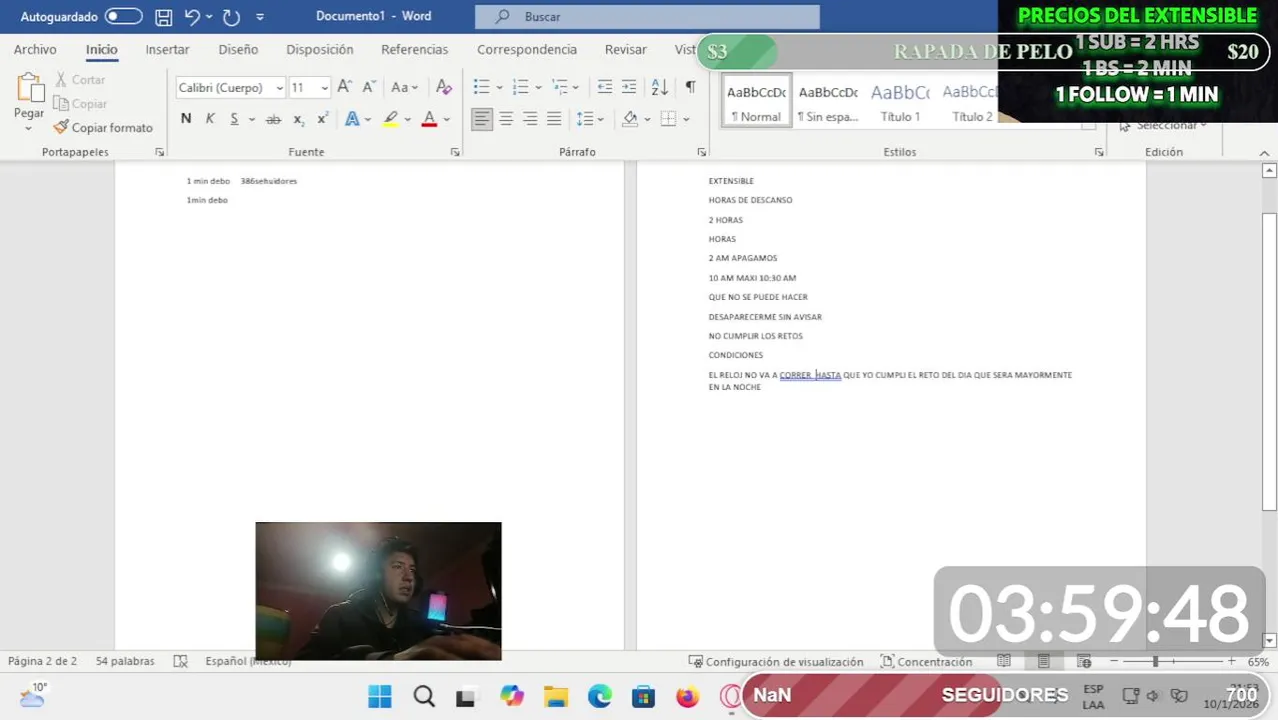
Task: Apply the red font color
Action: click(x=429, y=119)
